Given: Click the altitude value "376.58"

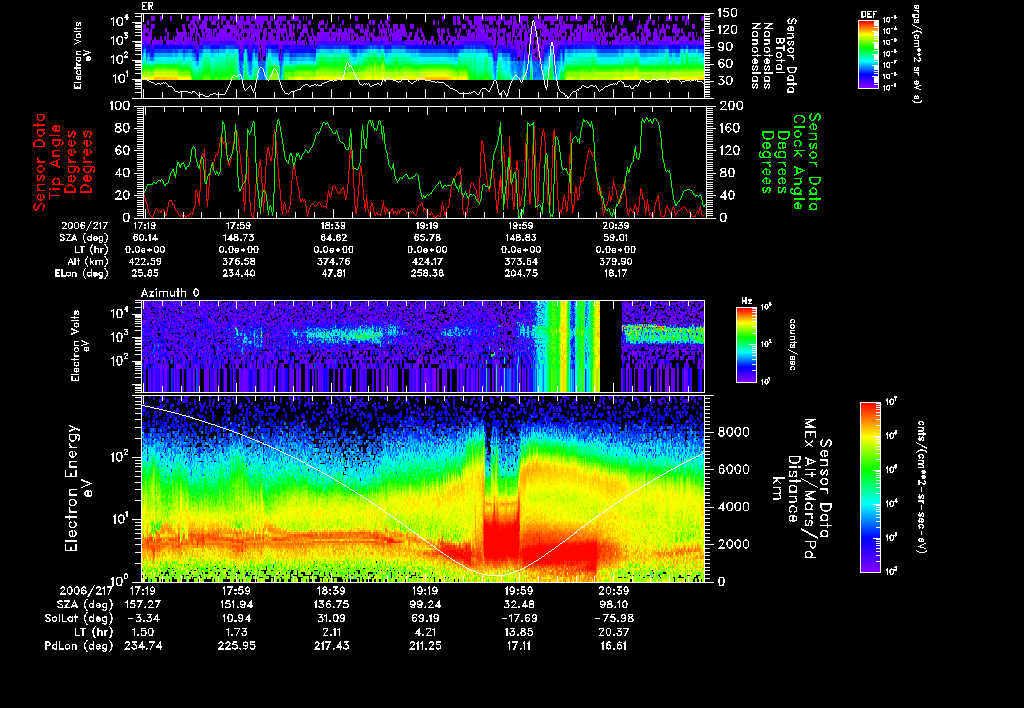Looking at the screenshot, I should pyautogui.click(x=238, y=261).
